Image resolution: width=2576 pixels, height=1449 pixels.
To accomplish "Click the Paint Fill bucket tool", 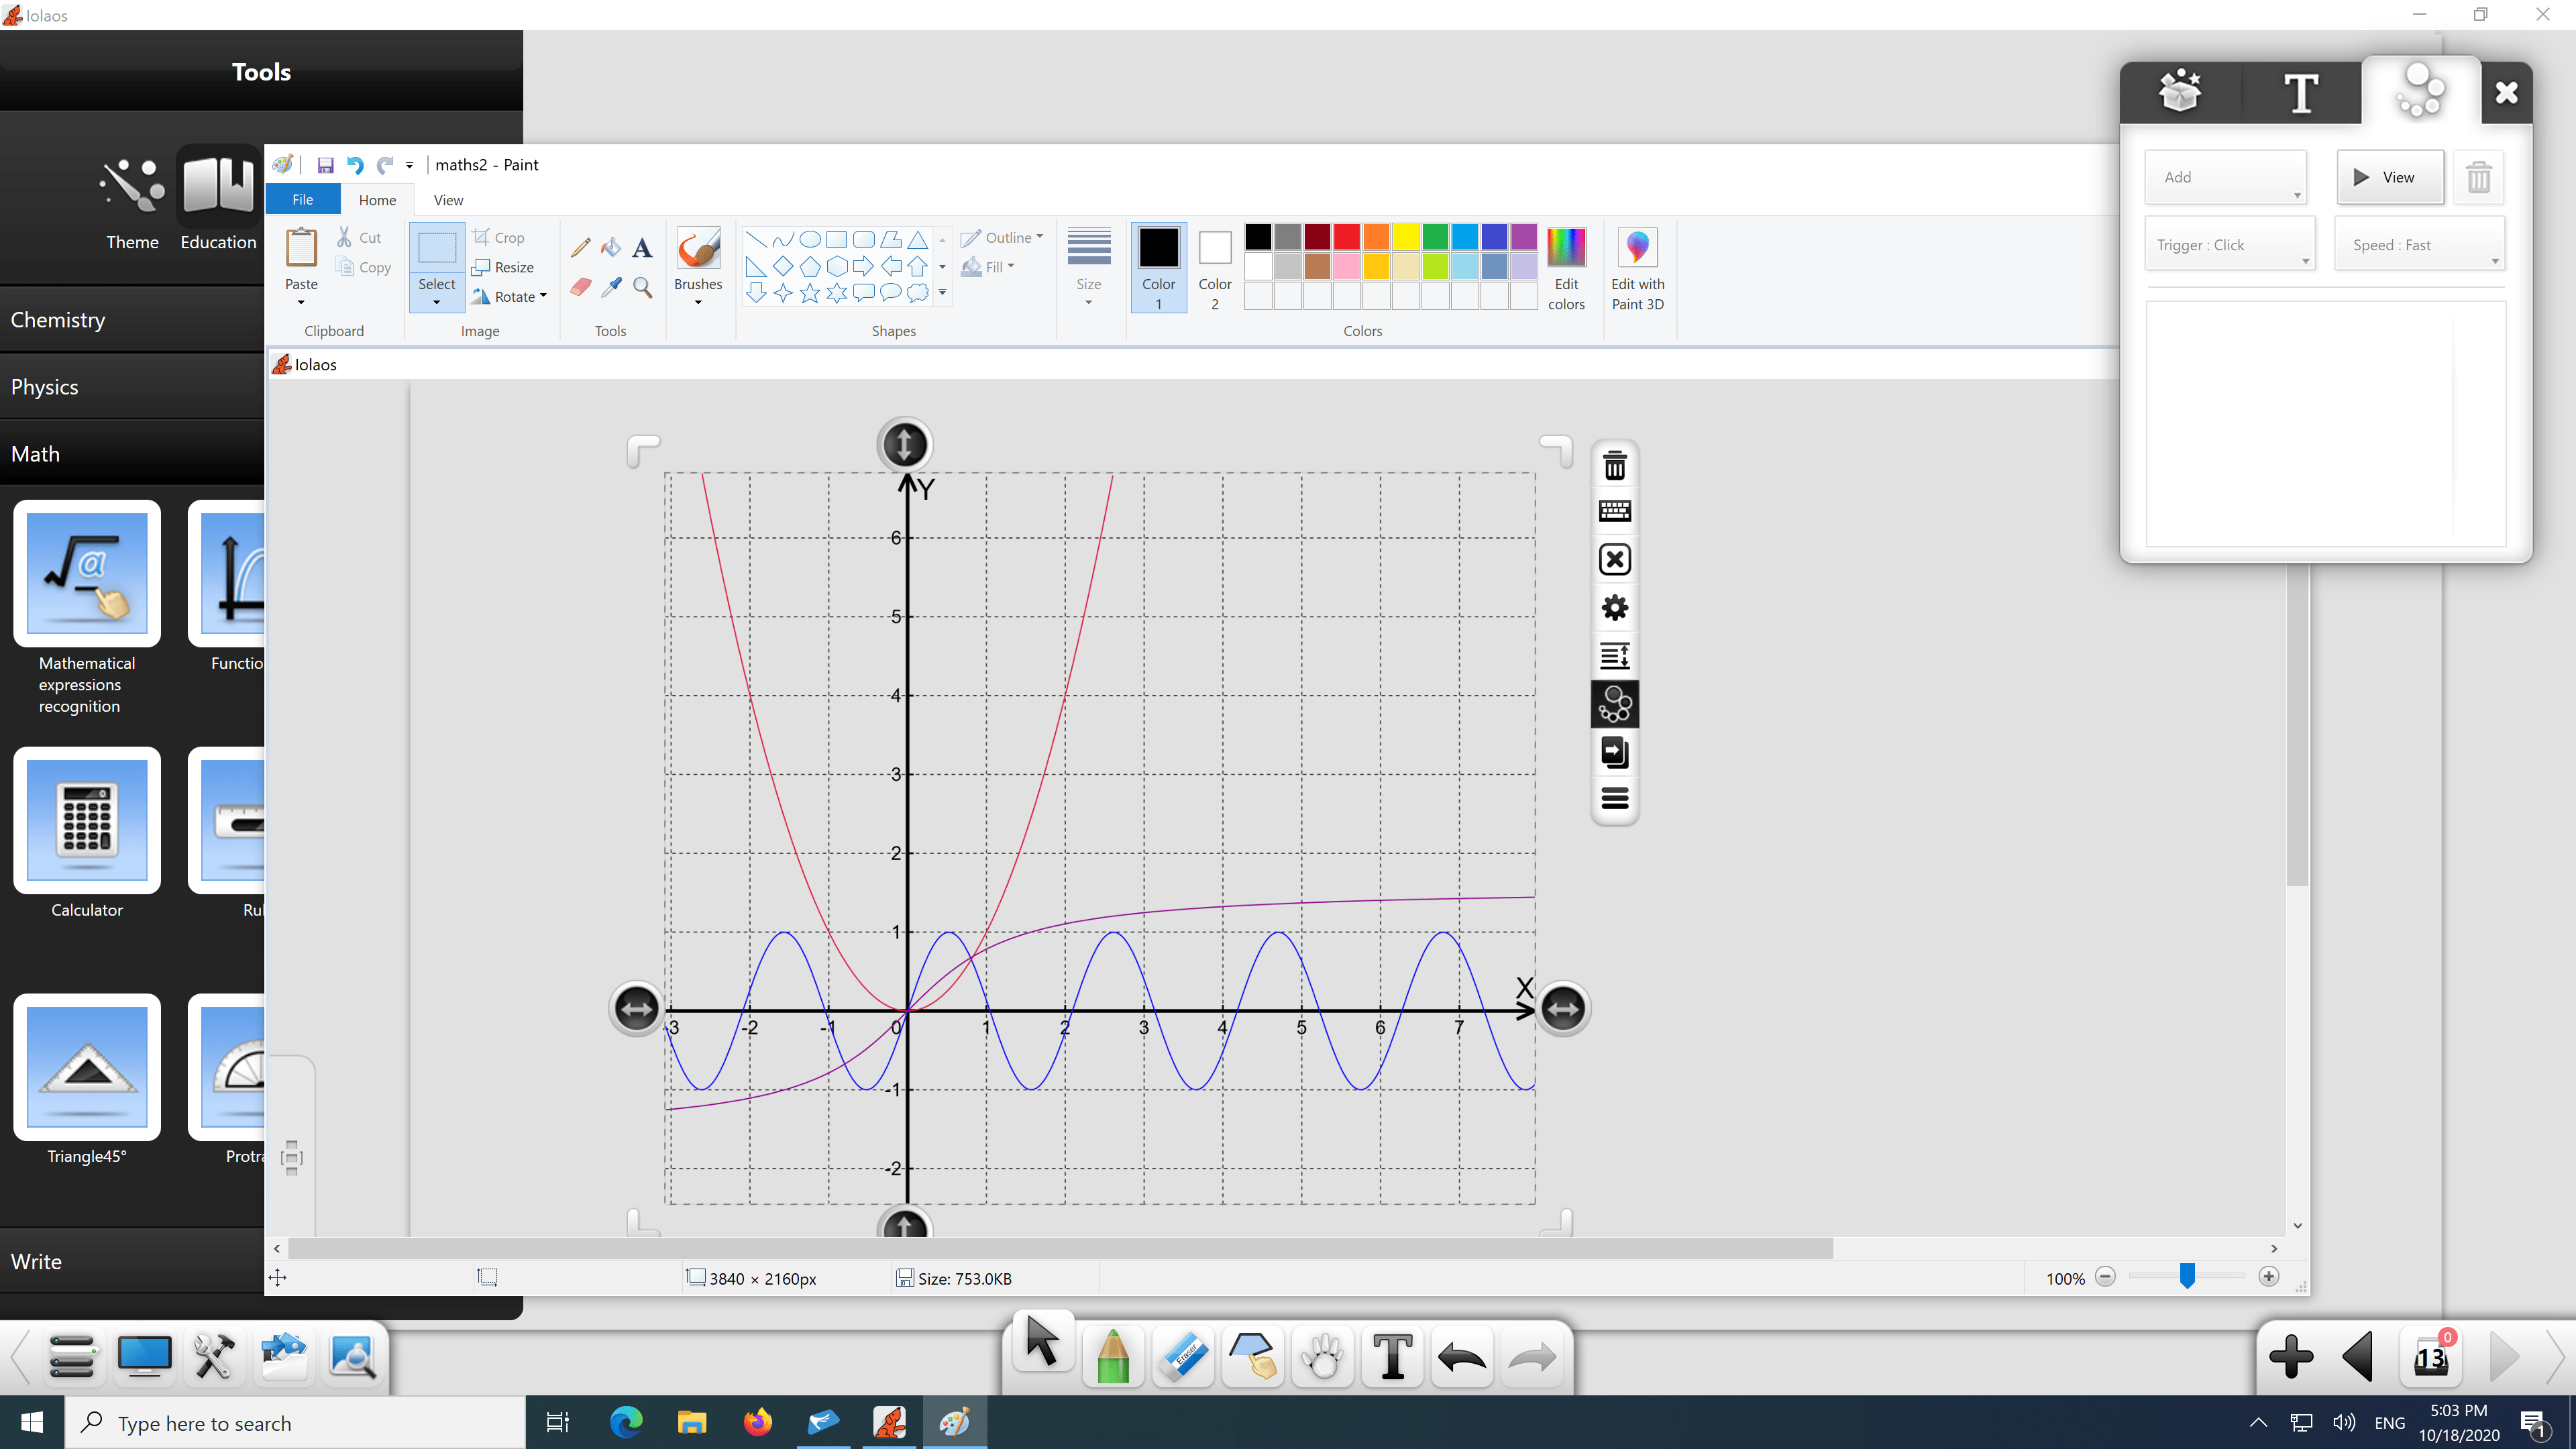I will tap(611, 247).
